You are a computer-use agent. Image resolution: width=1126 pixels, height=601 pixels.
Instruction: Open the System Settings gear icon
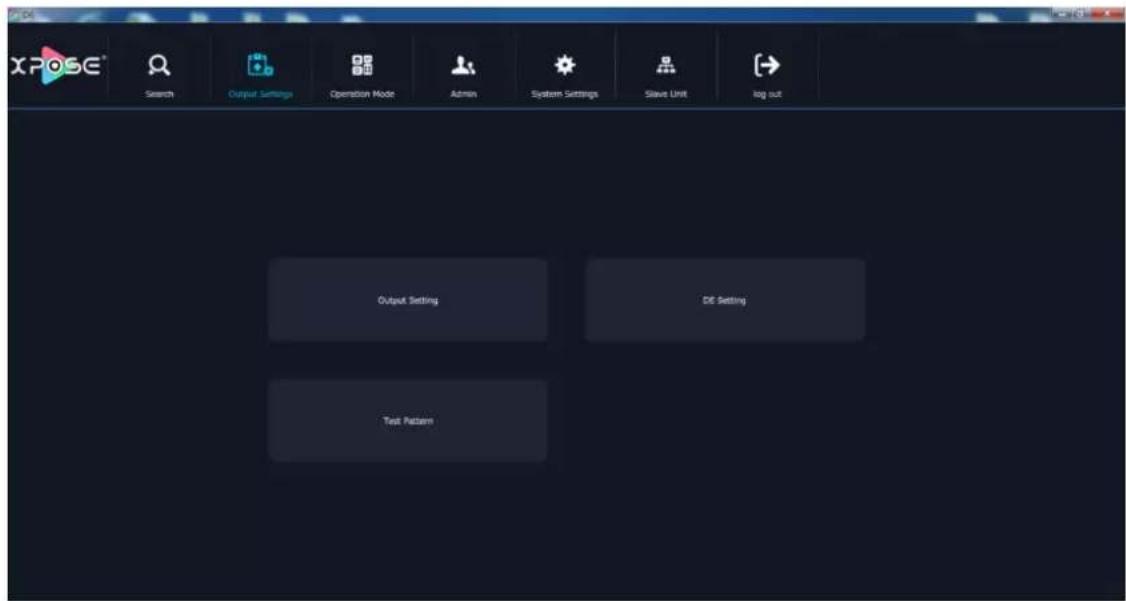coord(564,65)
